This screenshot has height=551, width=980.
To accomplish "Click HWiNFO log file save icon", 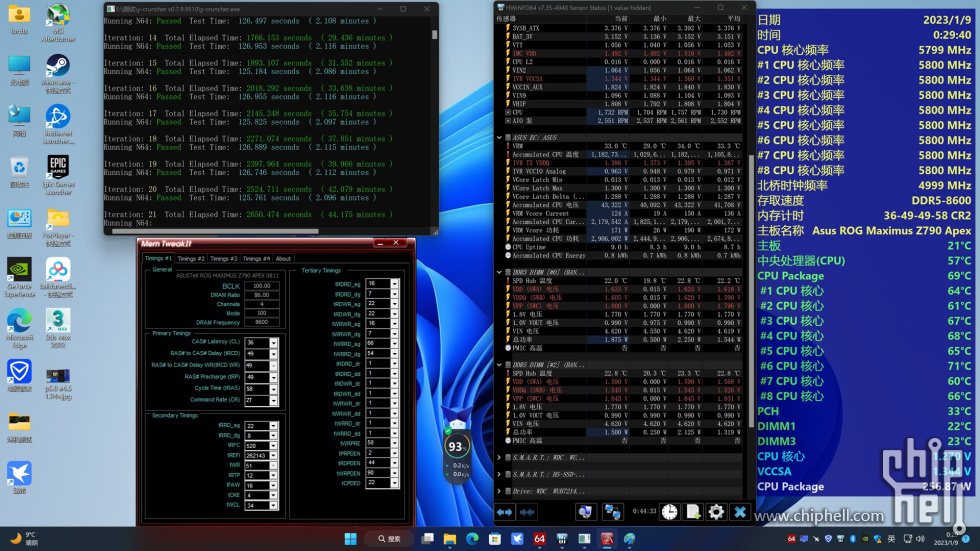I will tap(693, 512).
